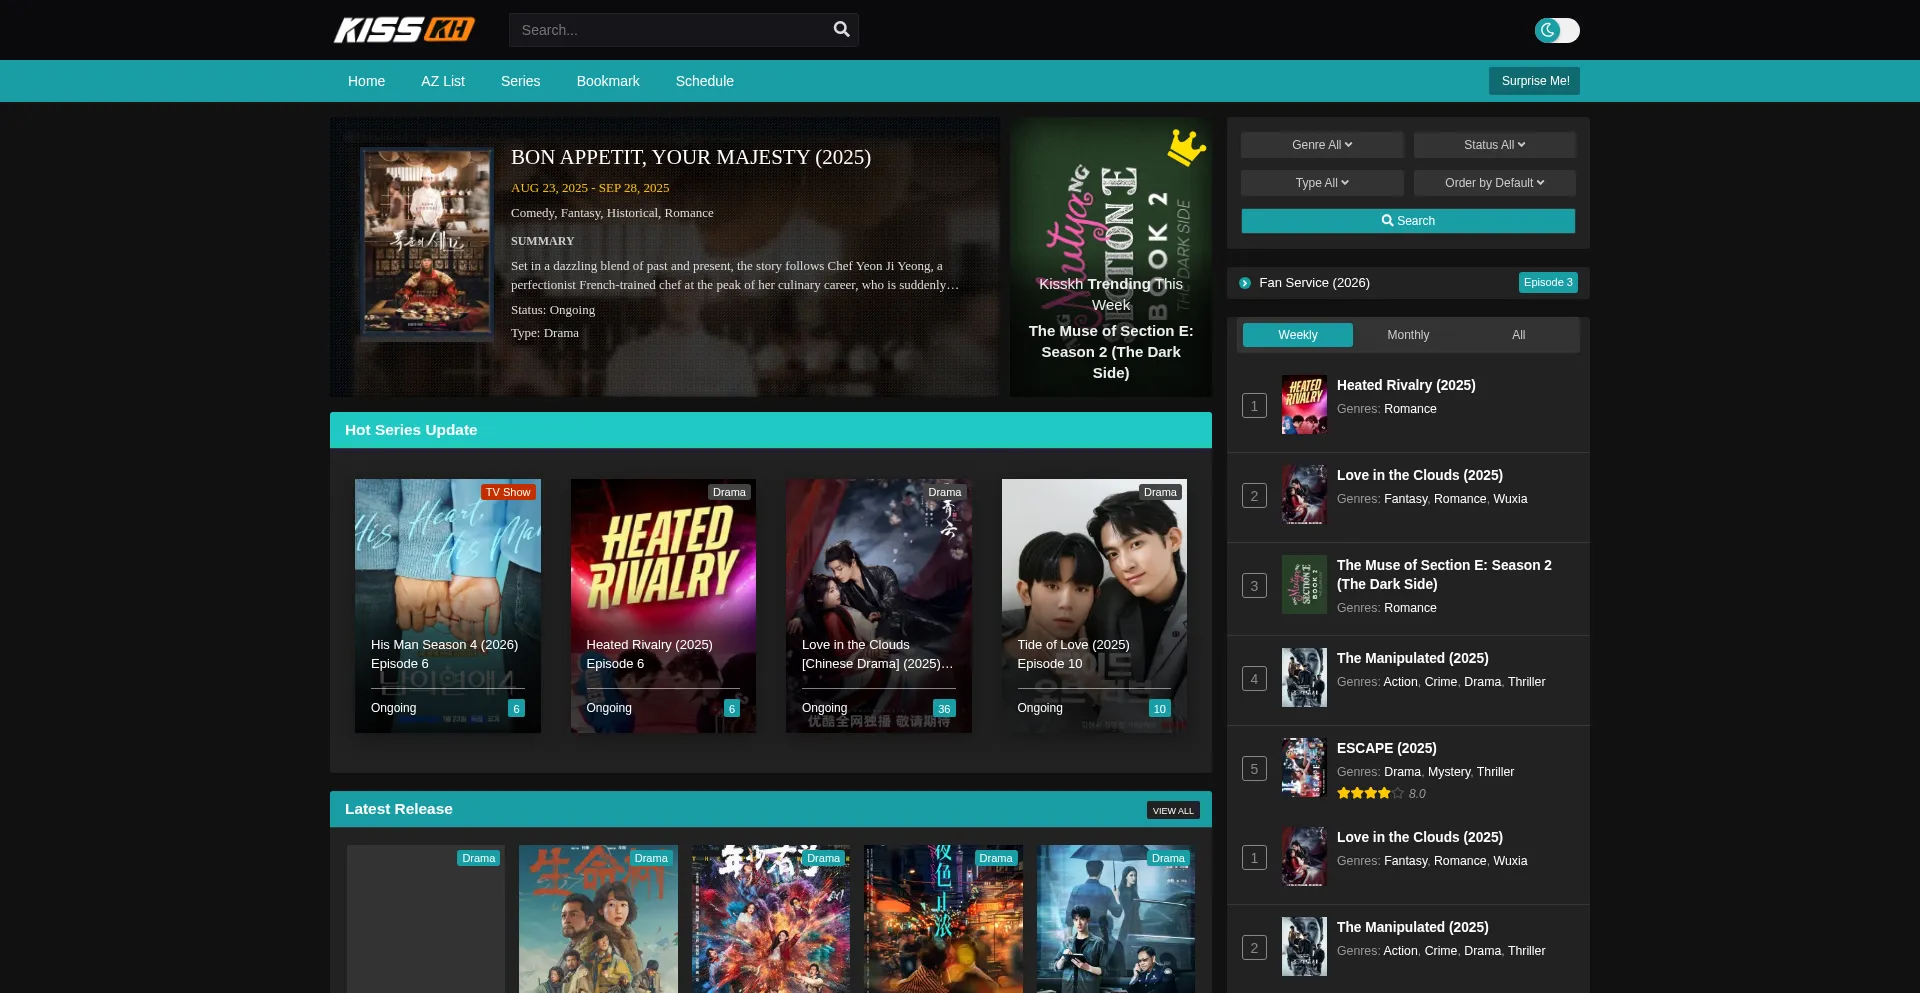This screenshot has height=993, width=1920.
Task: Click the Hot Series Update header
Action: (x=771, y=430)
